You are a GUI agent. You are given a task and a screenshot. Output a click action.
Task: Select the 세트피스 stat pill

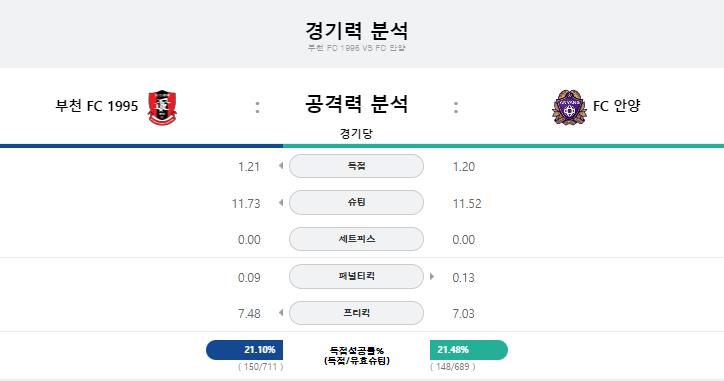point(356,239)
